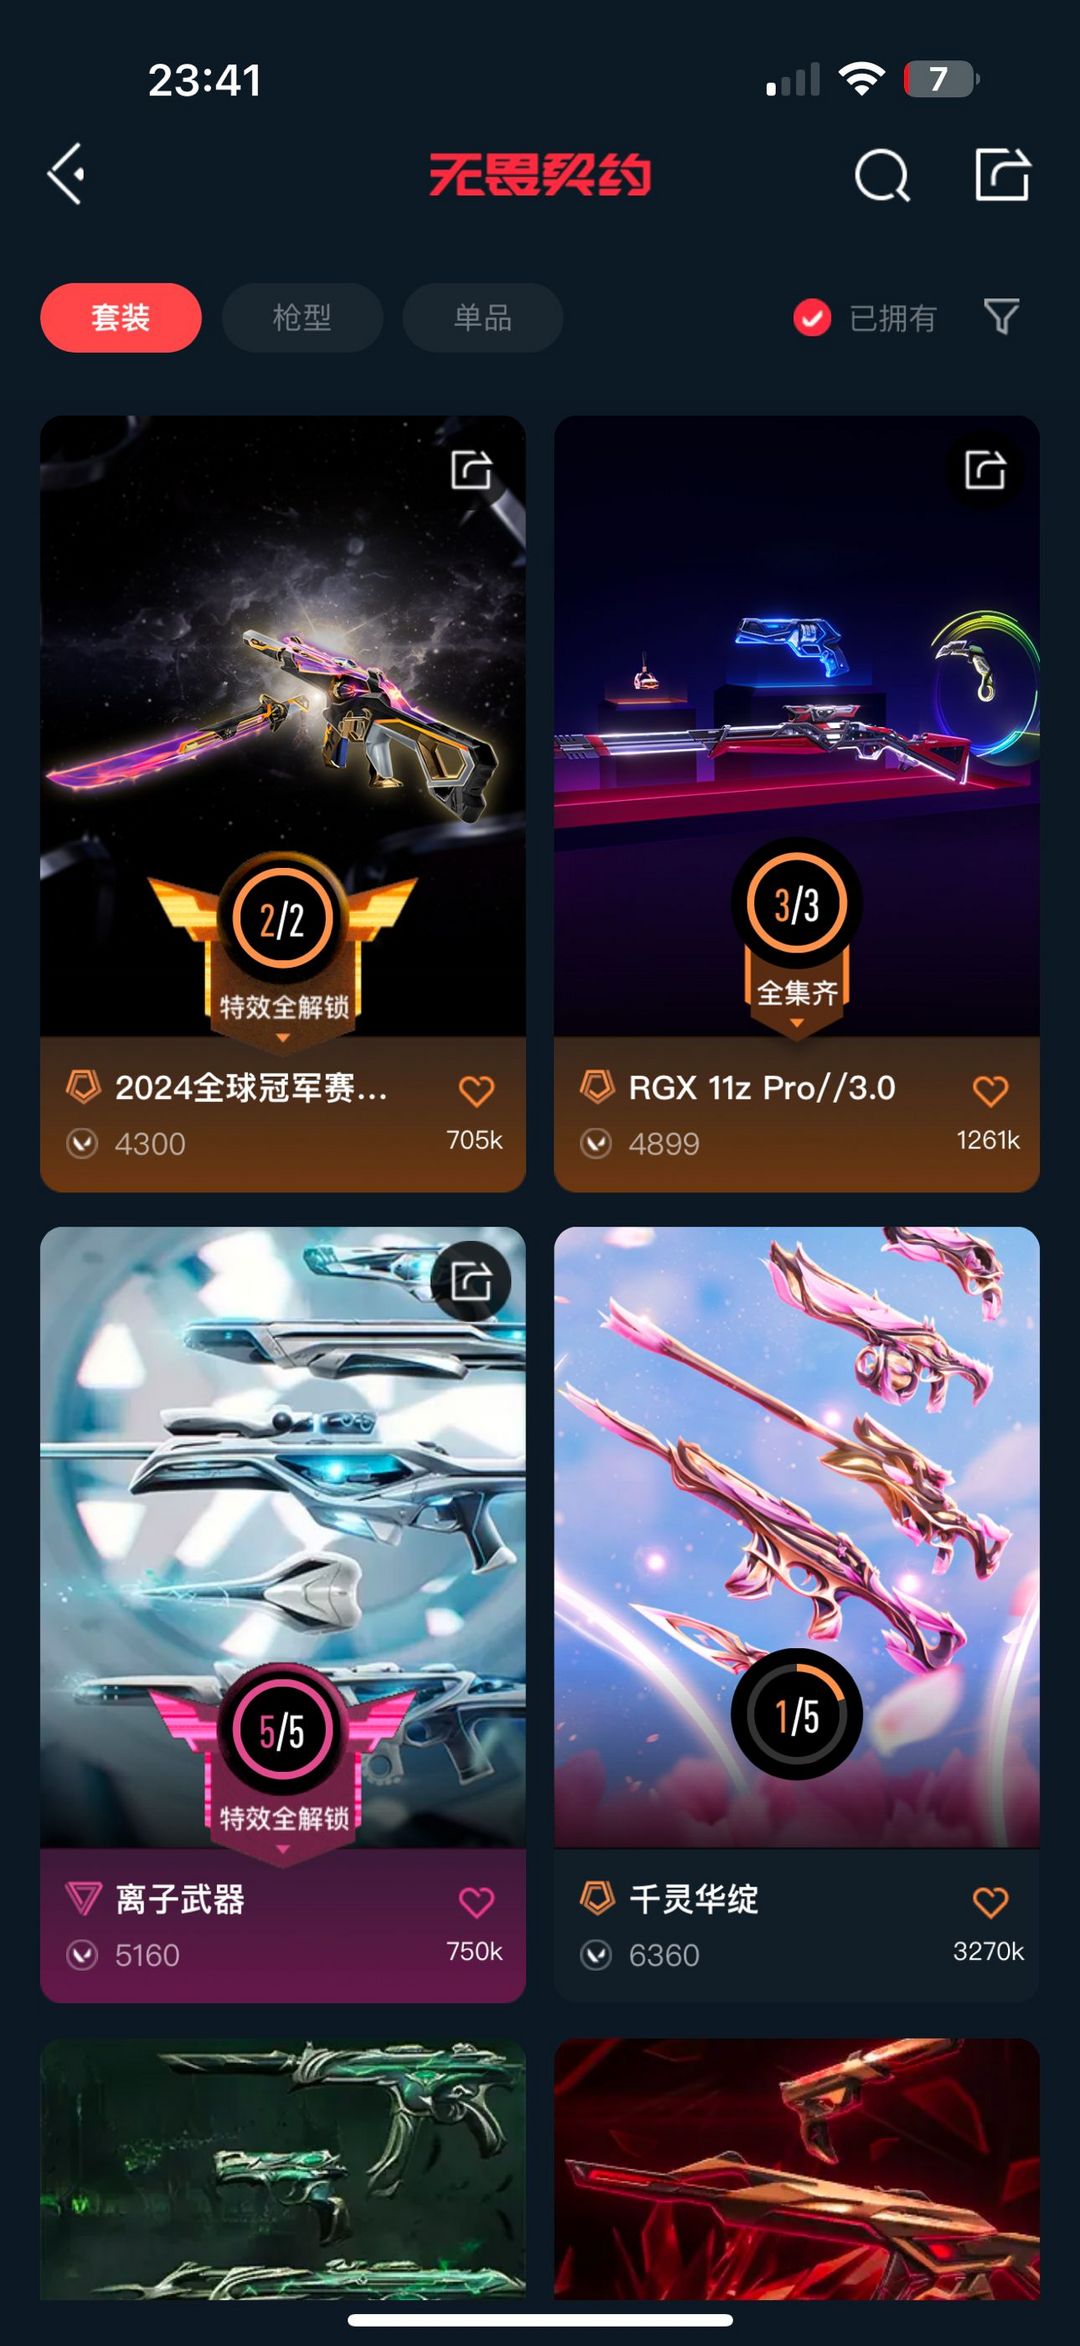Expand the 5/5 特效全解锁 pink badge

[283, 1819]
